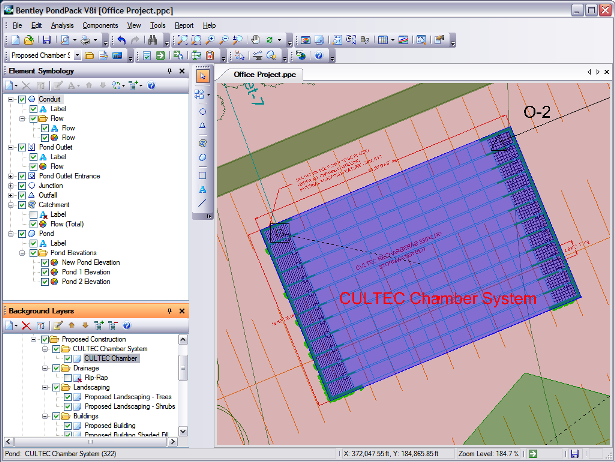
Task: Enable the Catchment Label checkbox
Action: click(33, 215)
